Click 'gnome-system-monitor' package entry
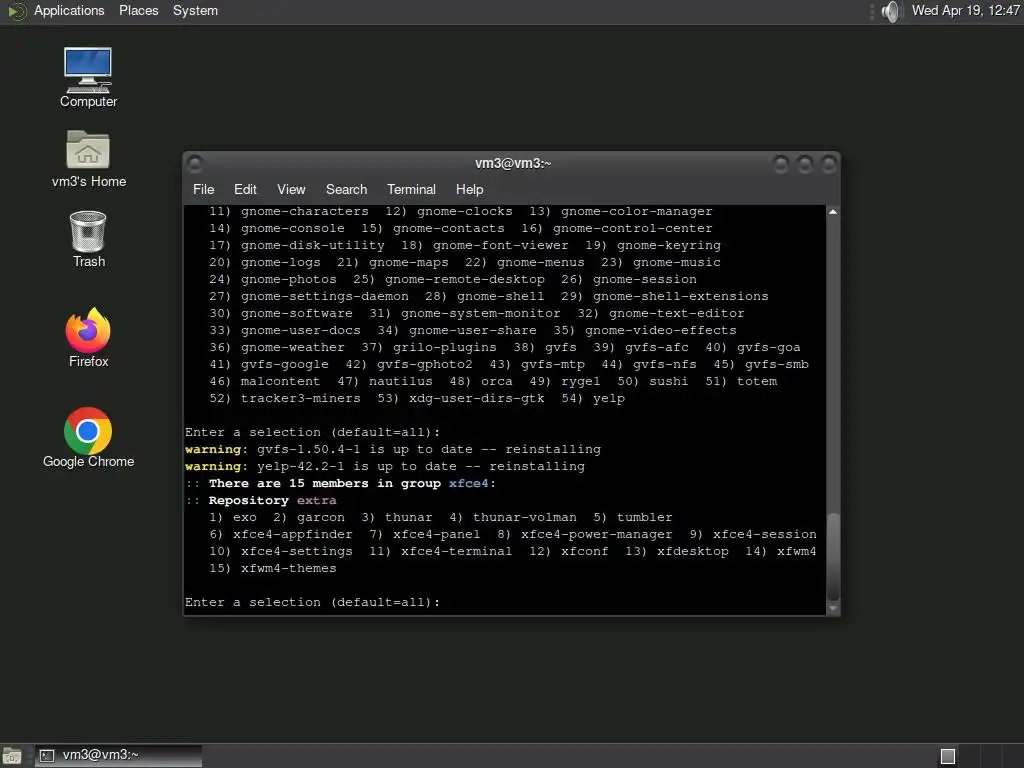This screenshot has width=1024, height=768. (481, 313)
